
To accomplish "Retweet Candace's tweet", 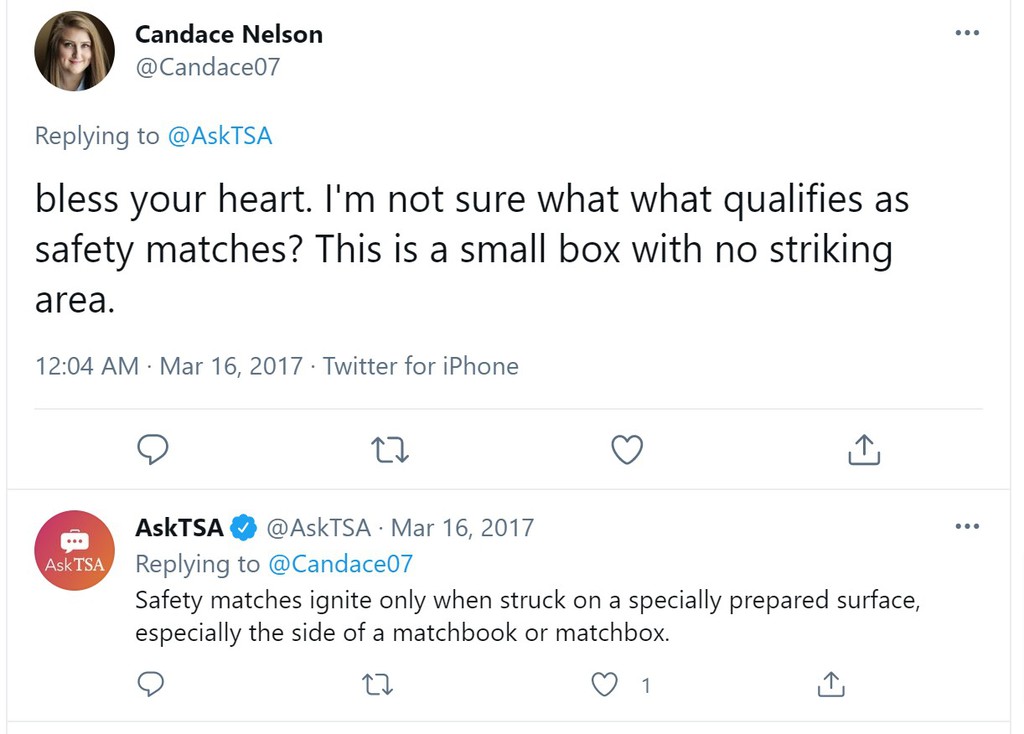I will click(389, 450).
